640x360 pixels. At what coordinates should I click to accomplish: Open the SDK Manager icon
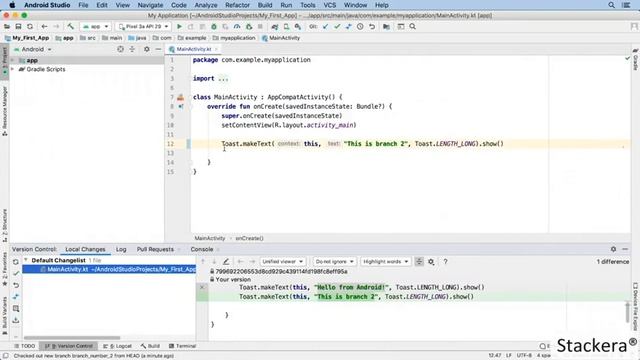click(x=298, y=27)
